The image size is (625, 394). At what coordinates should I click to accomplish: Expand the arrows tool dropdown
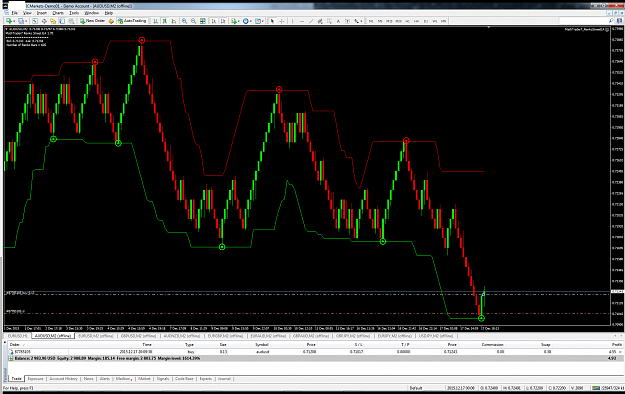click(x=361, y=21)
